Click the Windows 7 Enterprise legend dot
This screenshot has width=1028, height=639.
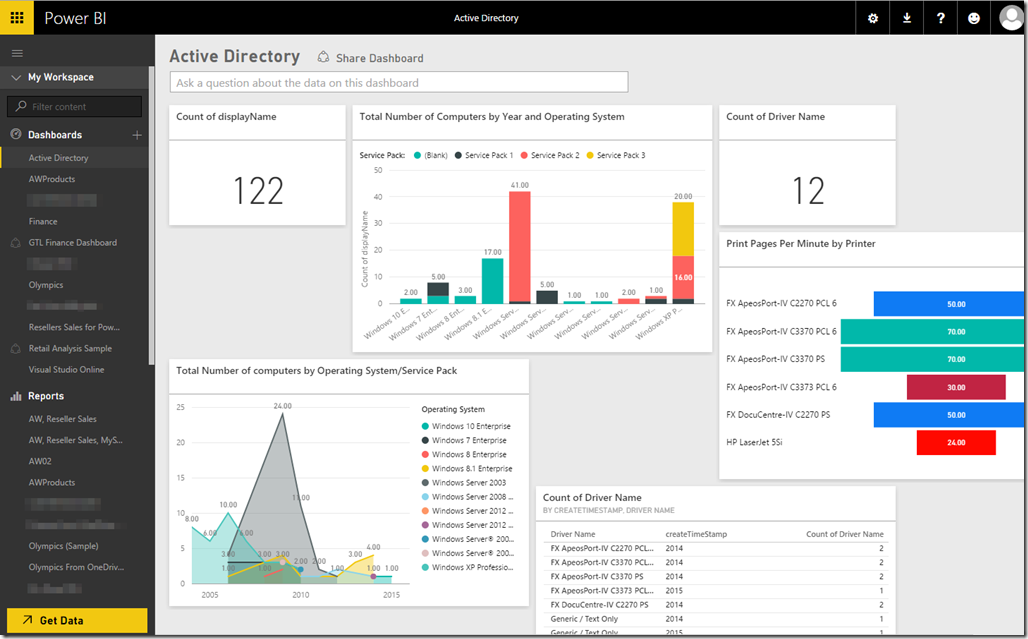coord(425,440)
